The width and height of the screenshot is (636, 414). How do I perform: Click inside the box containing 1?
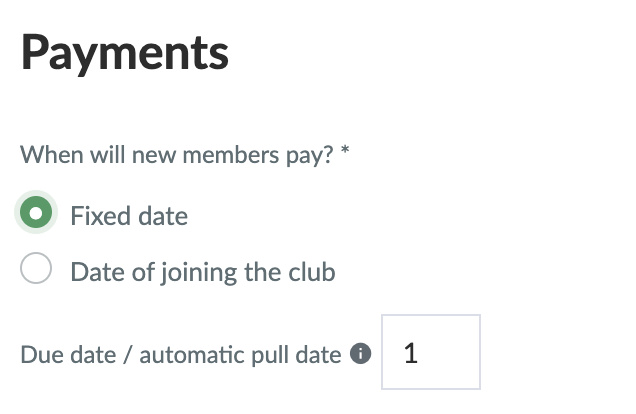[x=431, y=352]
